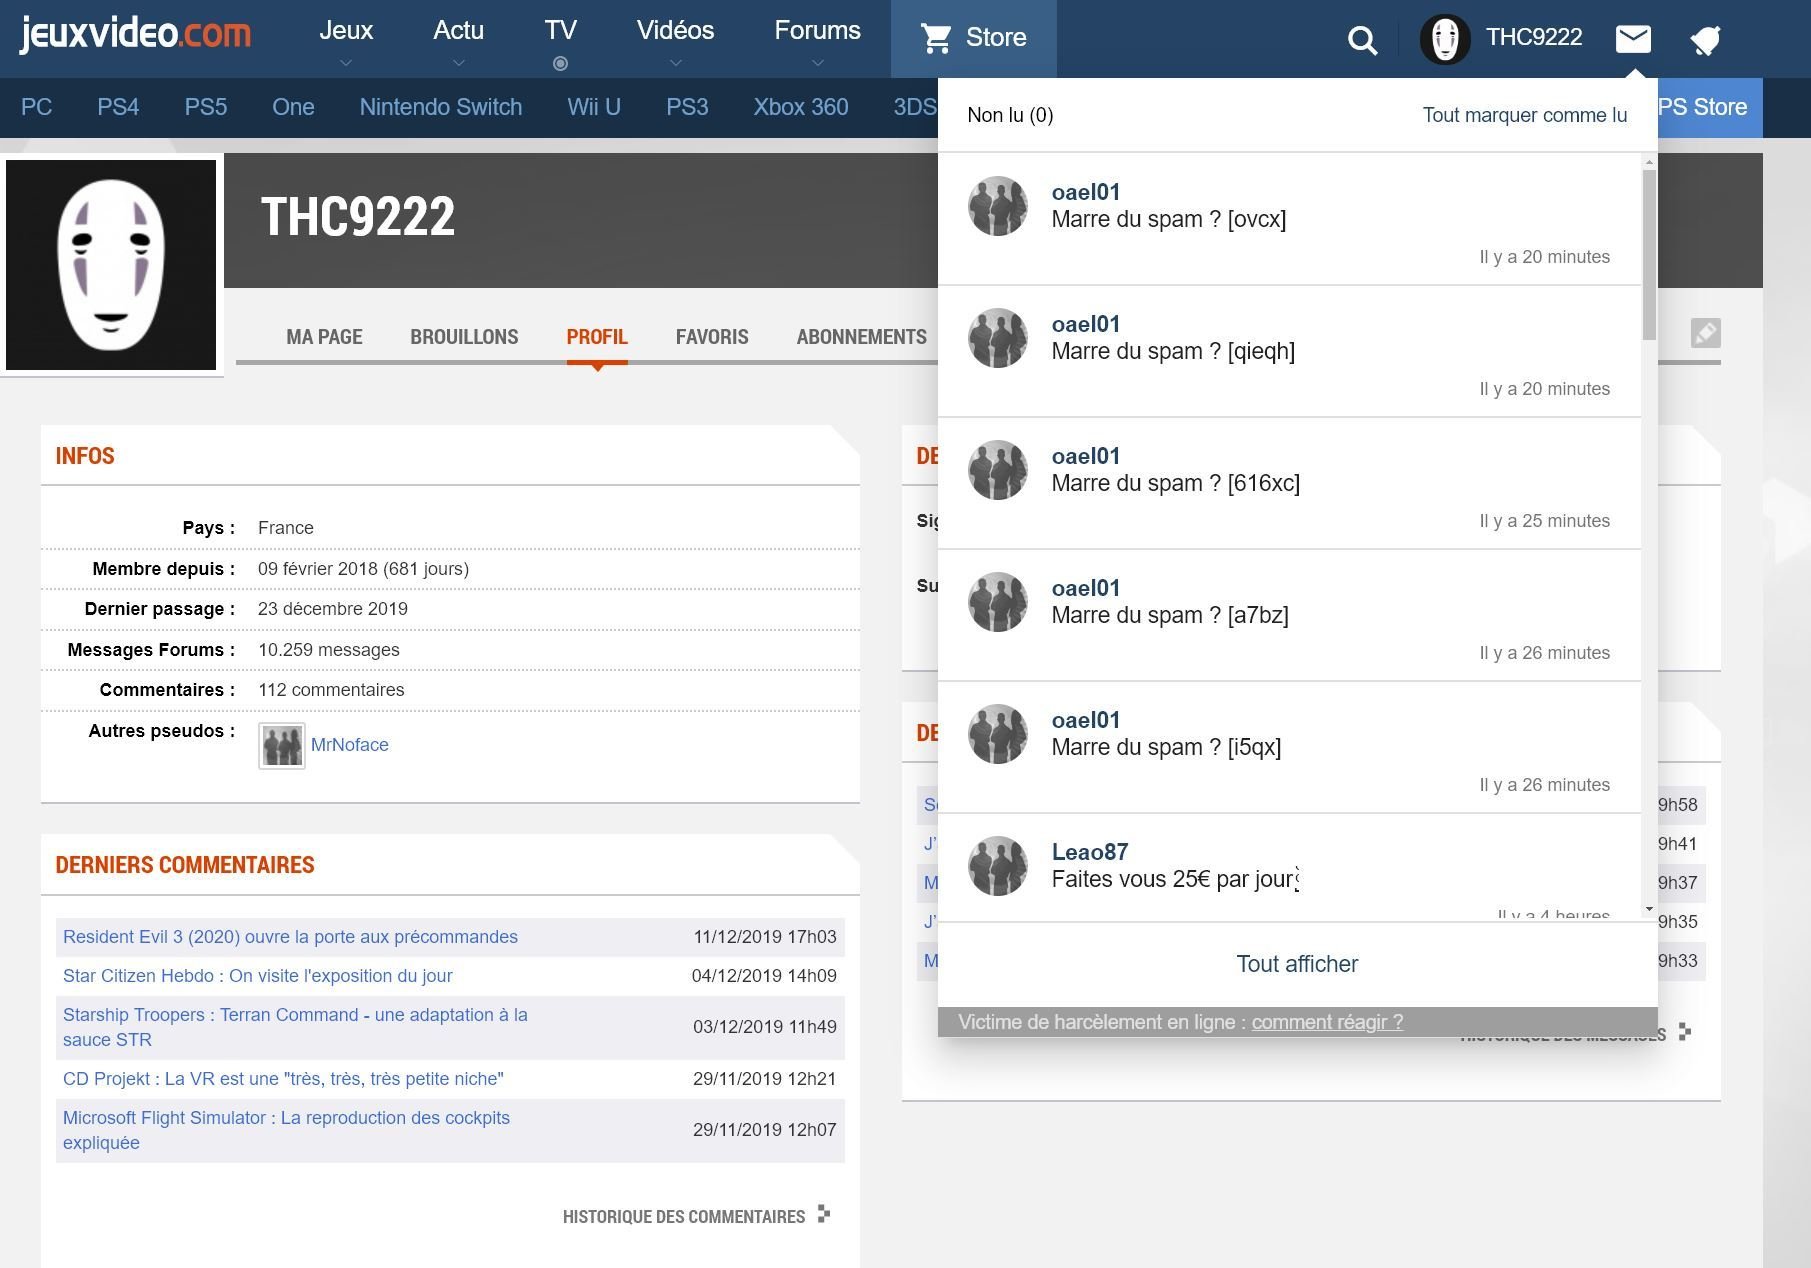Click the TV live indicator icon
Viewport: 1811px width, 1268px height.
point(561,64)
